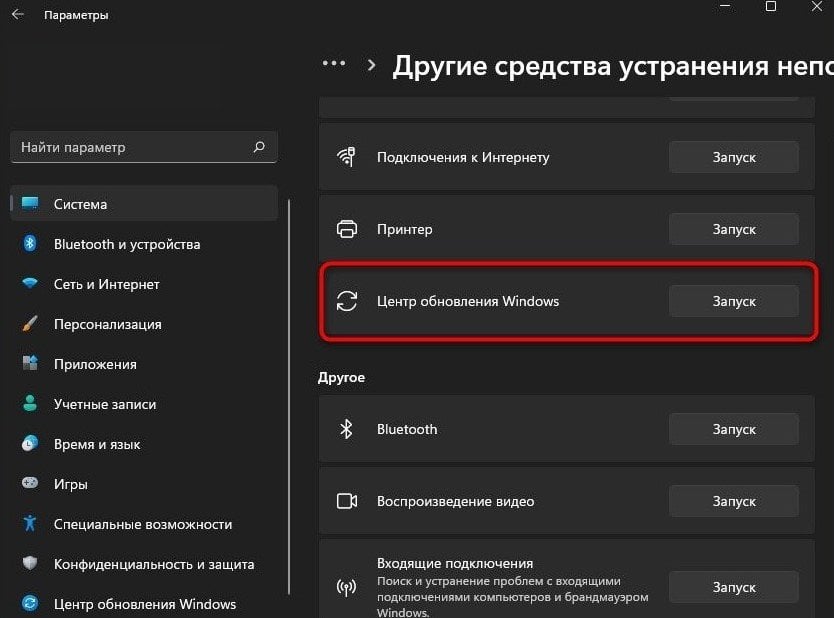This screenshot has width=834, height=618.
Task: Click the breadcrumb chevron arrow
Action: pos(372,65)
